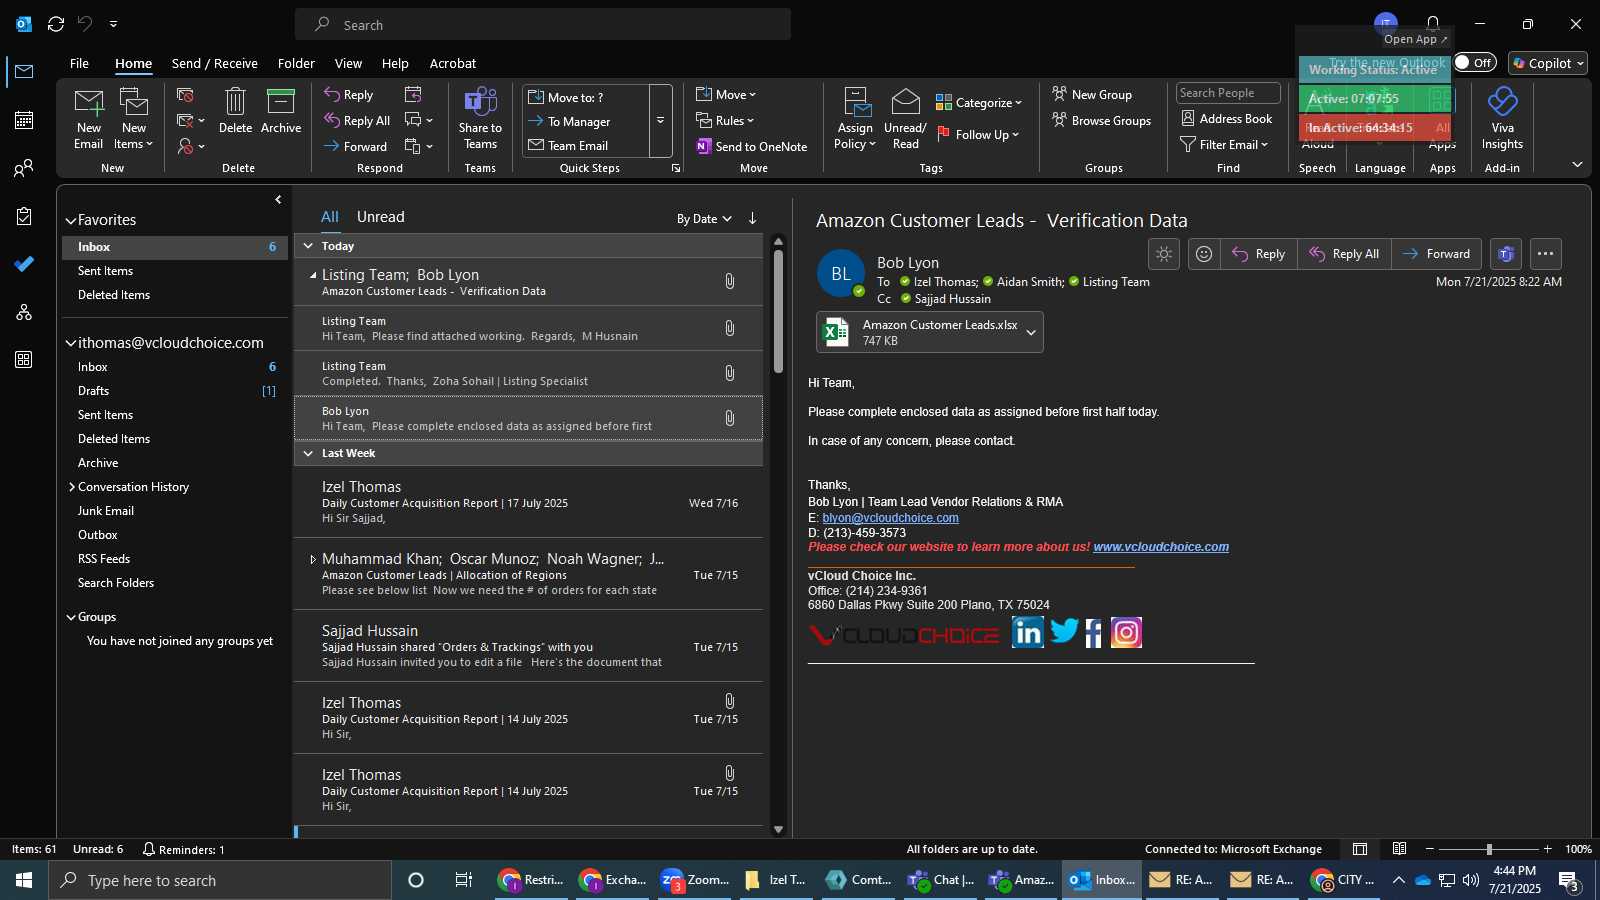Open Zoom app in taskbar
This screenshot has width=1600, height=900.
point(695,880)
